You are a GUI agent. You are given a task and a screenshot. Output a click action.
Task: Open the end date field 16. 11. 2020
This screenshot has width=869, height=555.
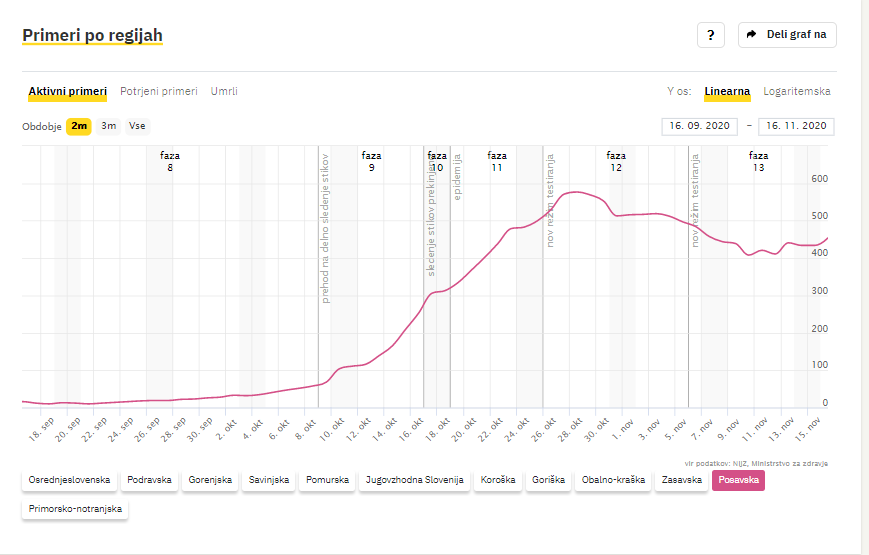[x=796, y=126]
